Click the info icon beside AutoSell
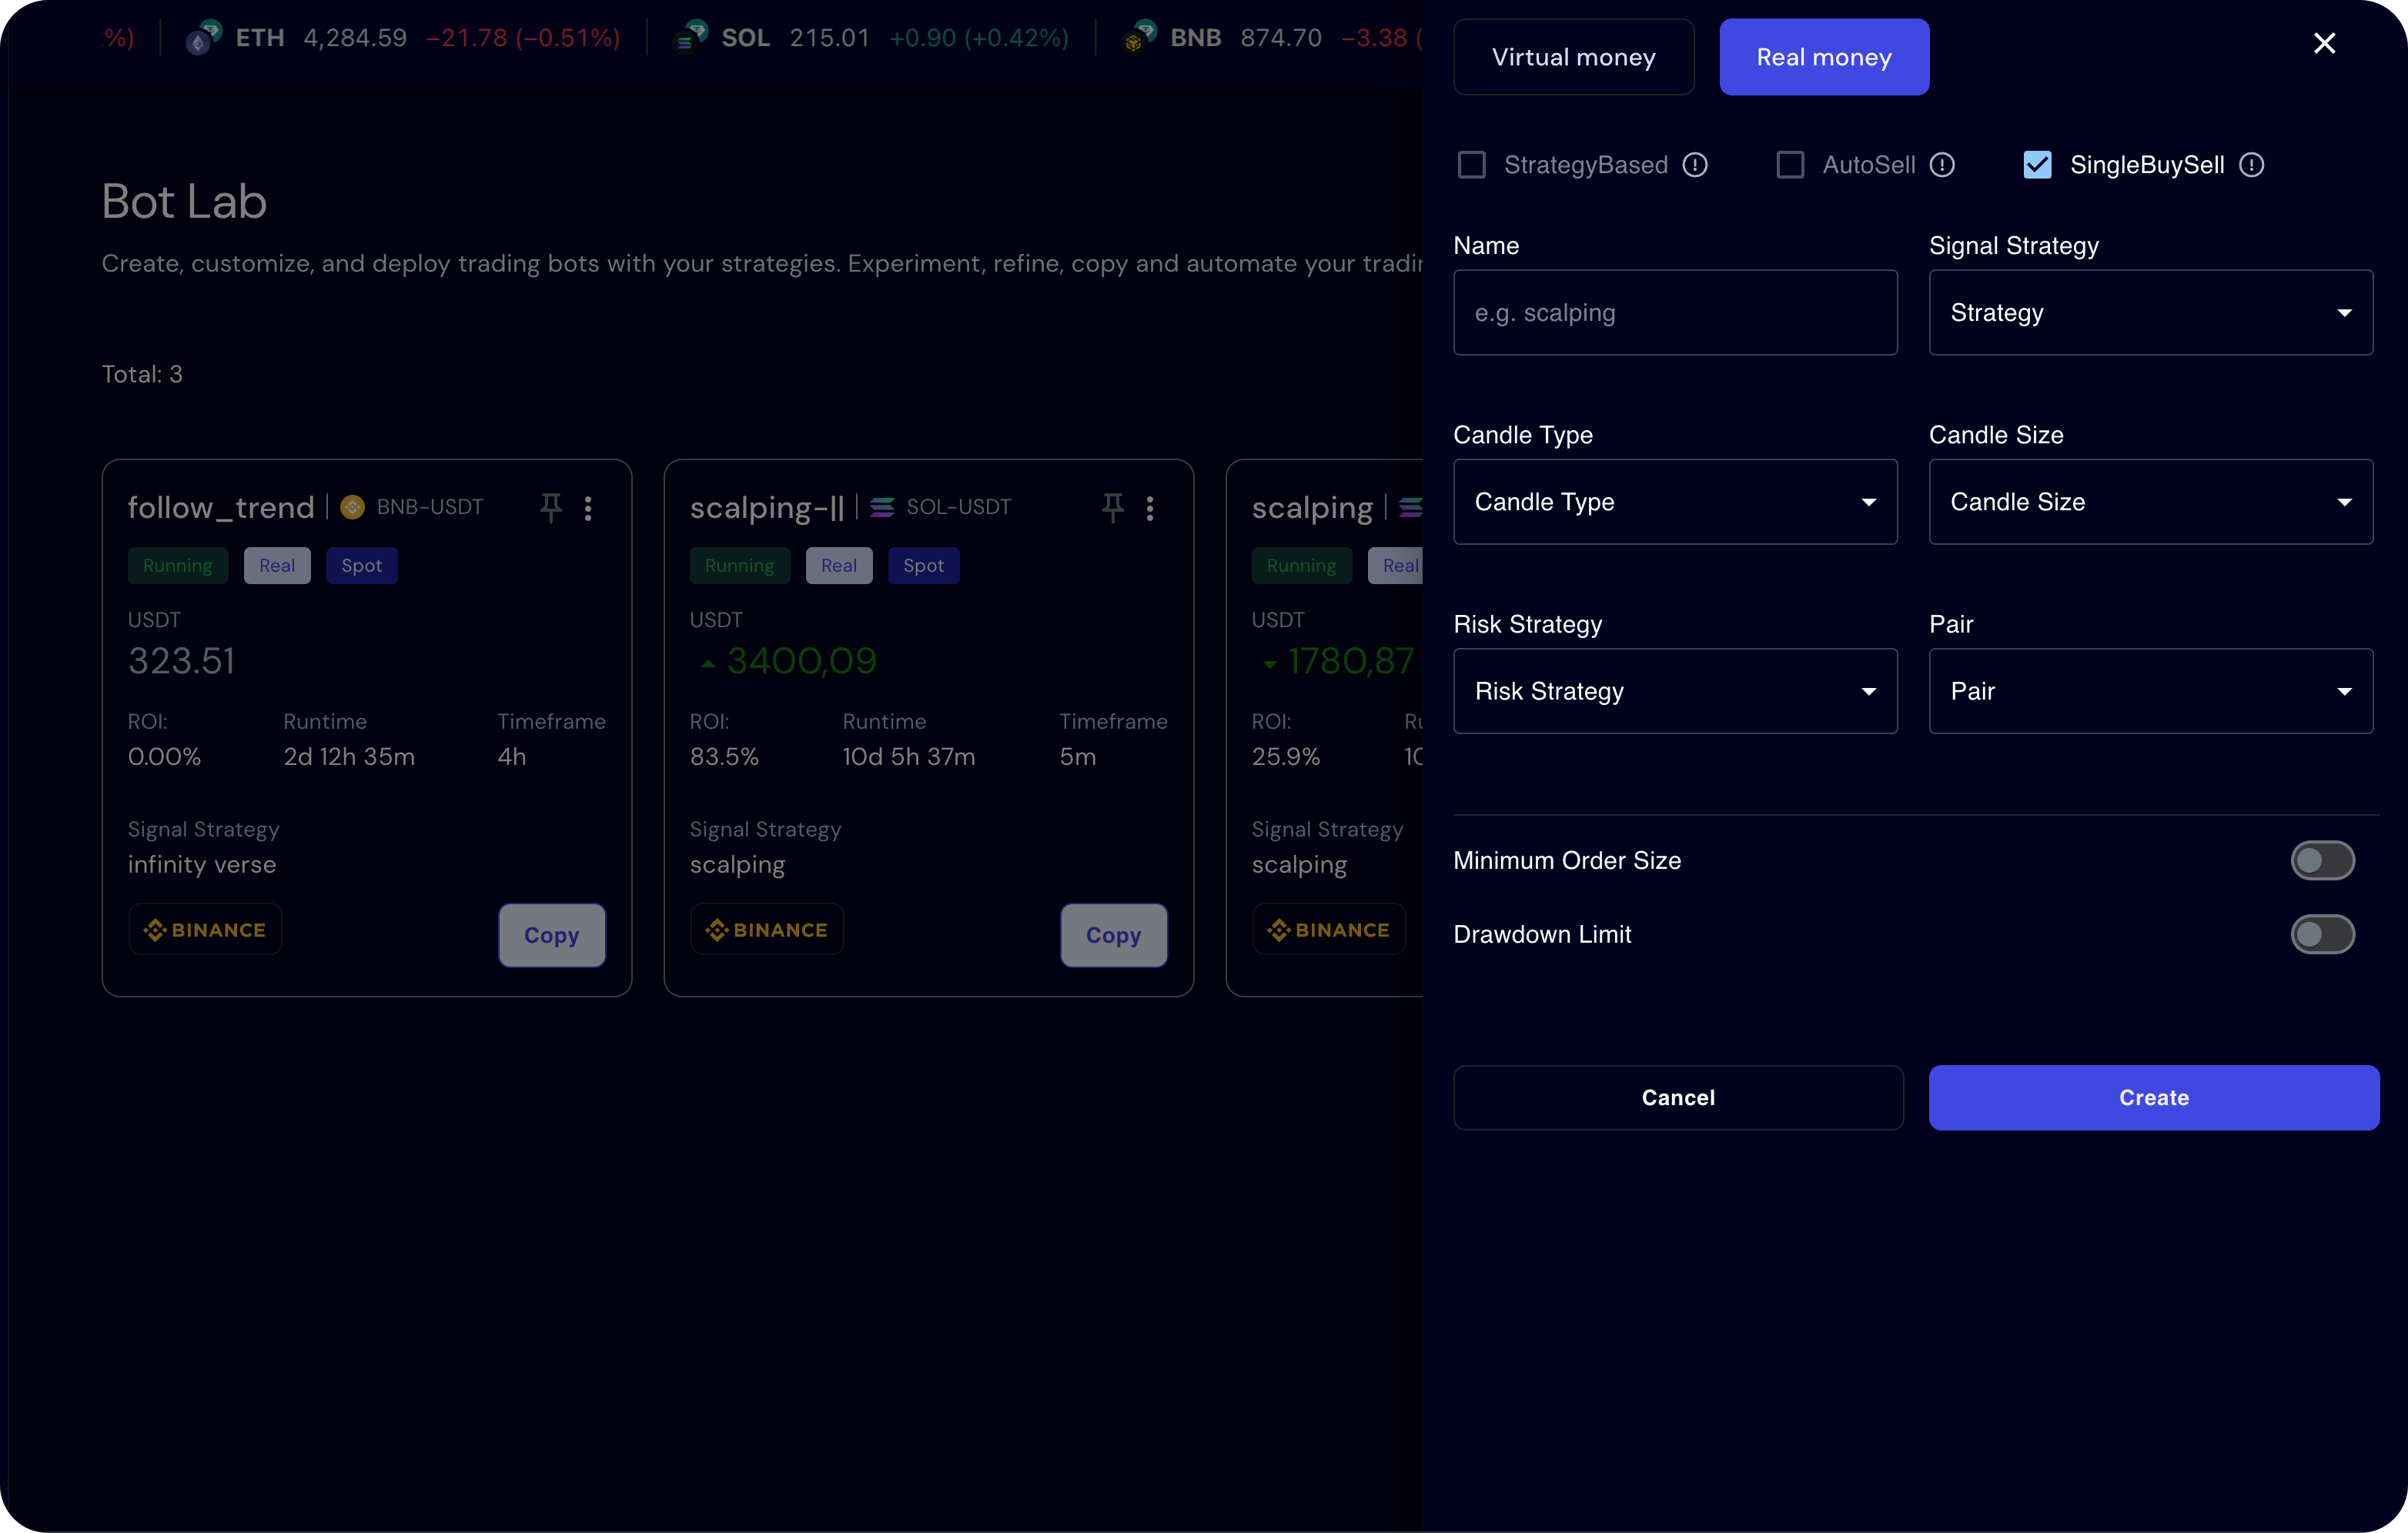Viewport: 2408px width, 1533px height. 1942,165
